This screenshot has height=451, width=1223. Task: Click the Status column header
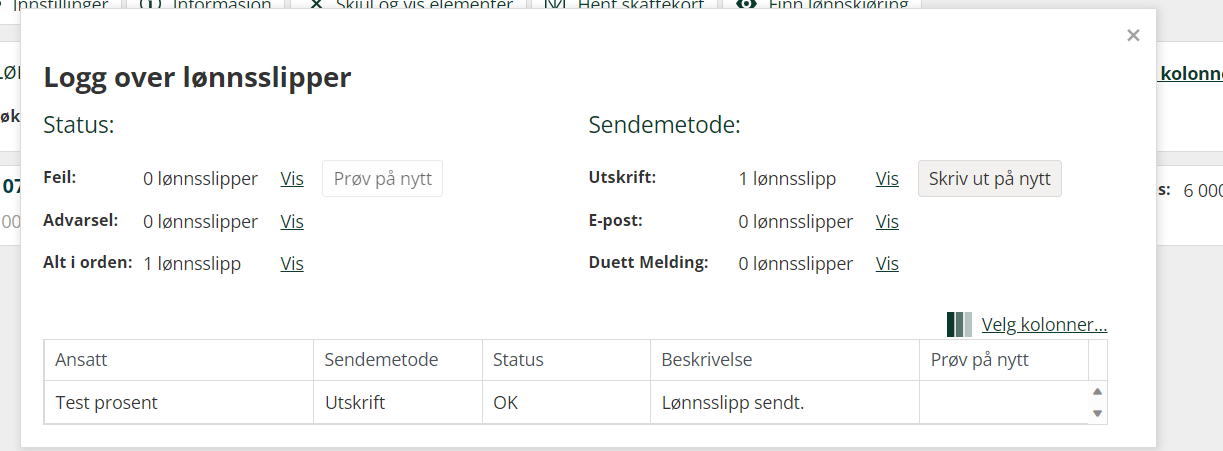point(566,360)
